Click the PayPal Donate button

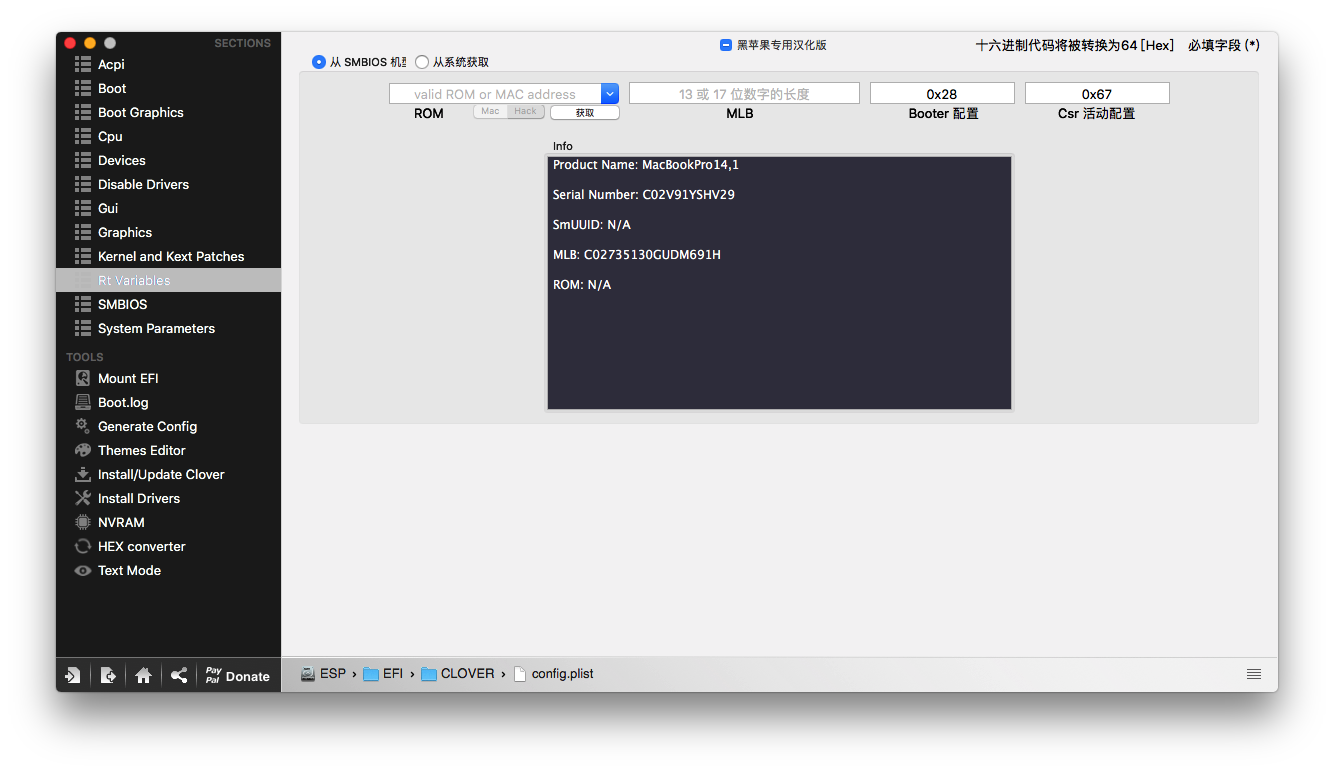(237, 676)
